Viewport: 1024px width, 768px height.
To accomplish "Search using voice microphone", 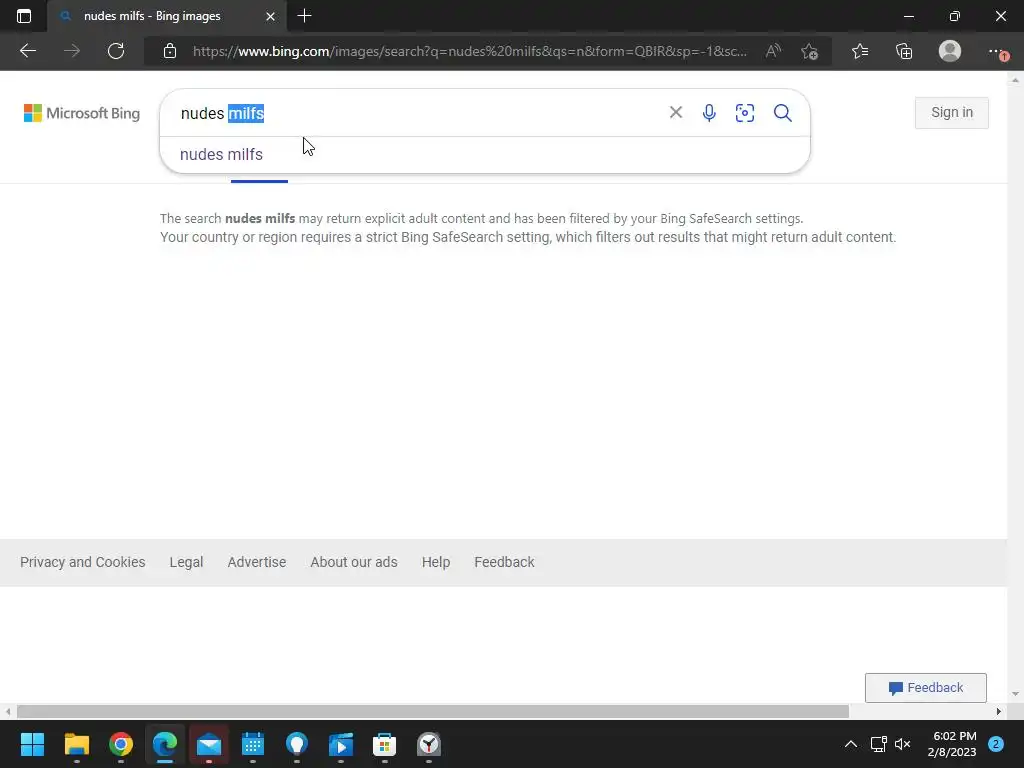I will pyautogui.click(x=709, y=113).
